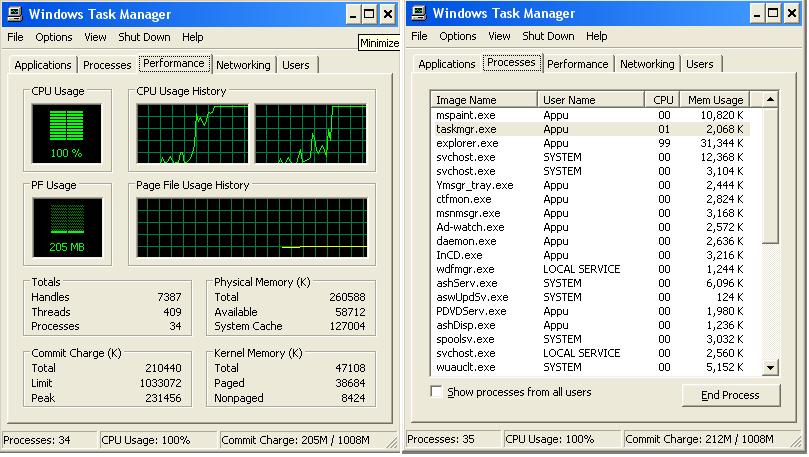Select msnmsgr.exe process row

pyautogui.click(x=590, y=213)
